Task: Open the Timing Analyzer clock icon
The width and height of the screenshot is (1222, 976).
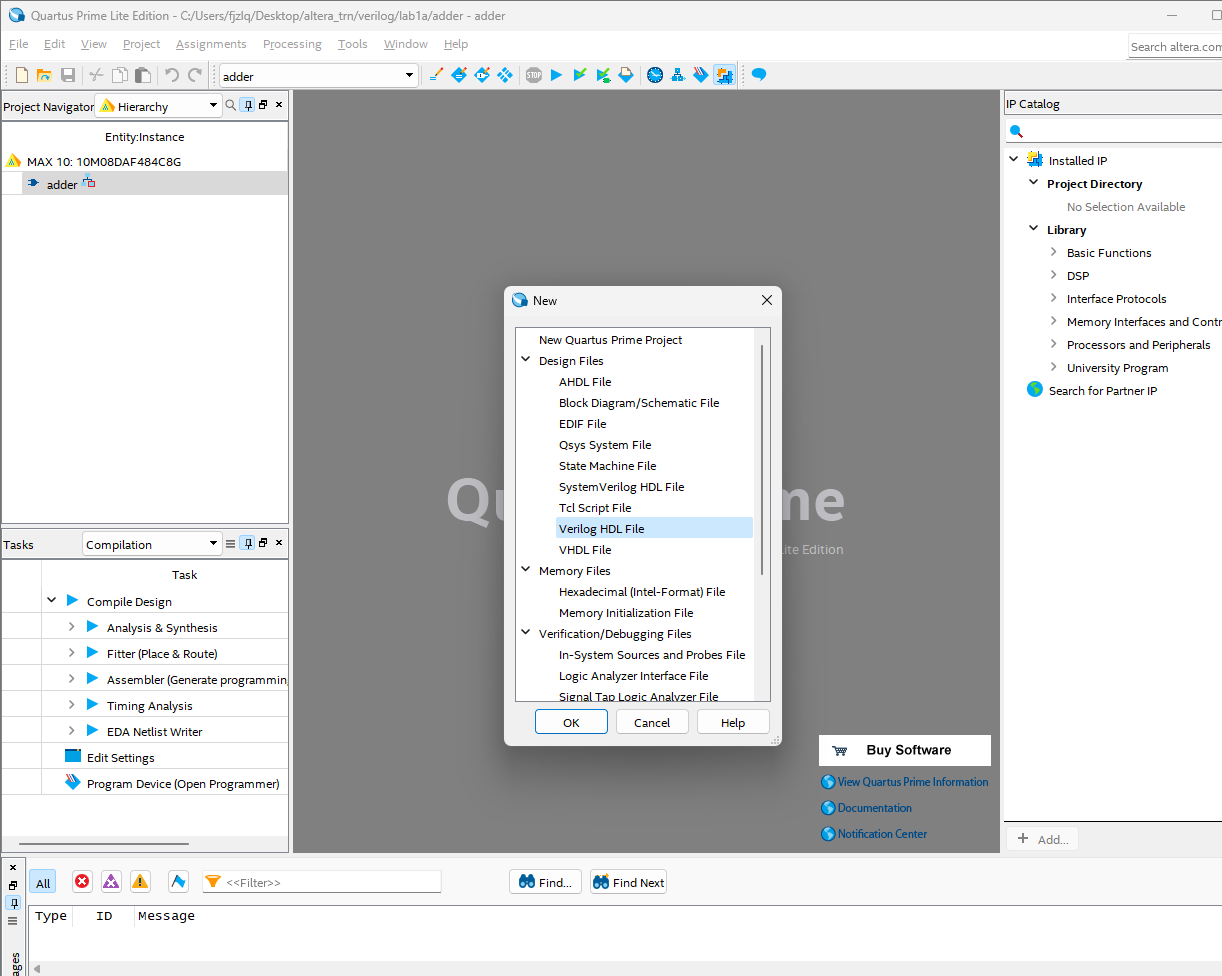Action: [655, 75]
